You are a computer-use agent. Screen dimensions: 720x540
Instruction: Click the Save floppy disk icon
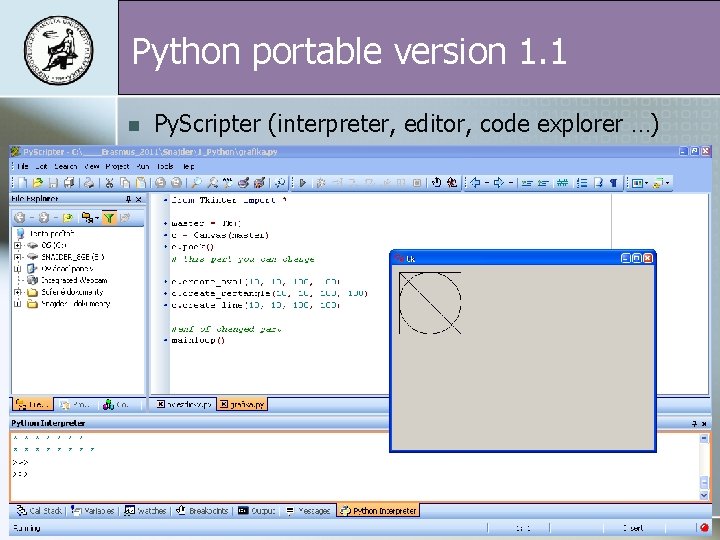pos(53,183)
